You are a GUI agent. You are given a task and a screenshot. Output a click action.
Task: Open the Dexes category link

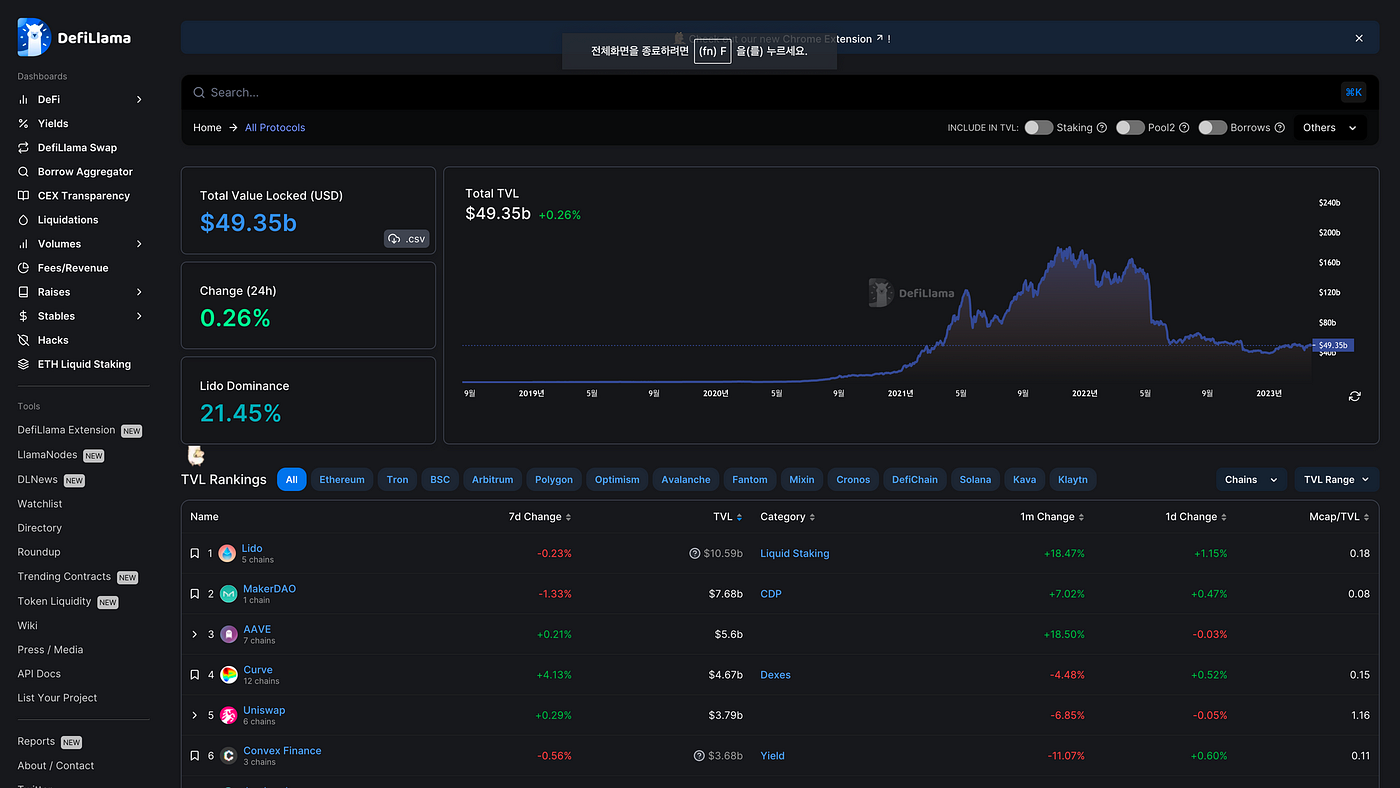[x=775, y=675]
